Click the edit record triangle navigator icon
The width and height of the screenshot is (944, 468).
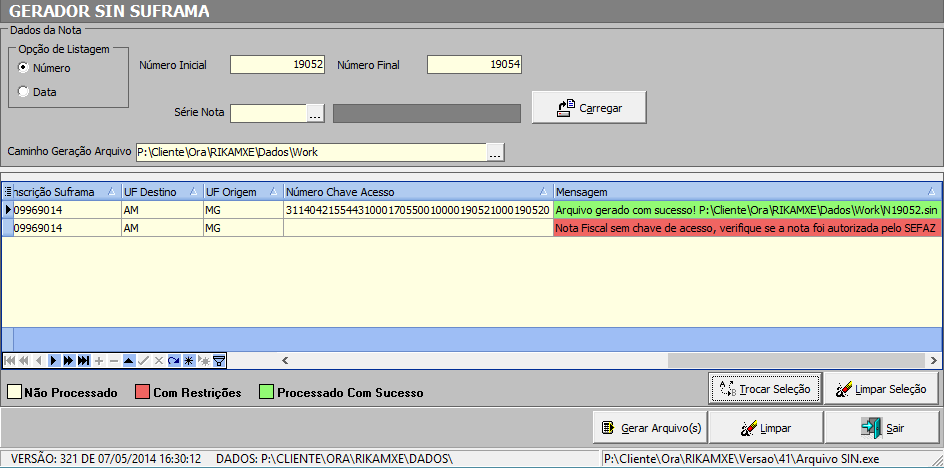pyautogui.click(x=128, y=361)
